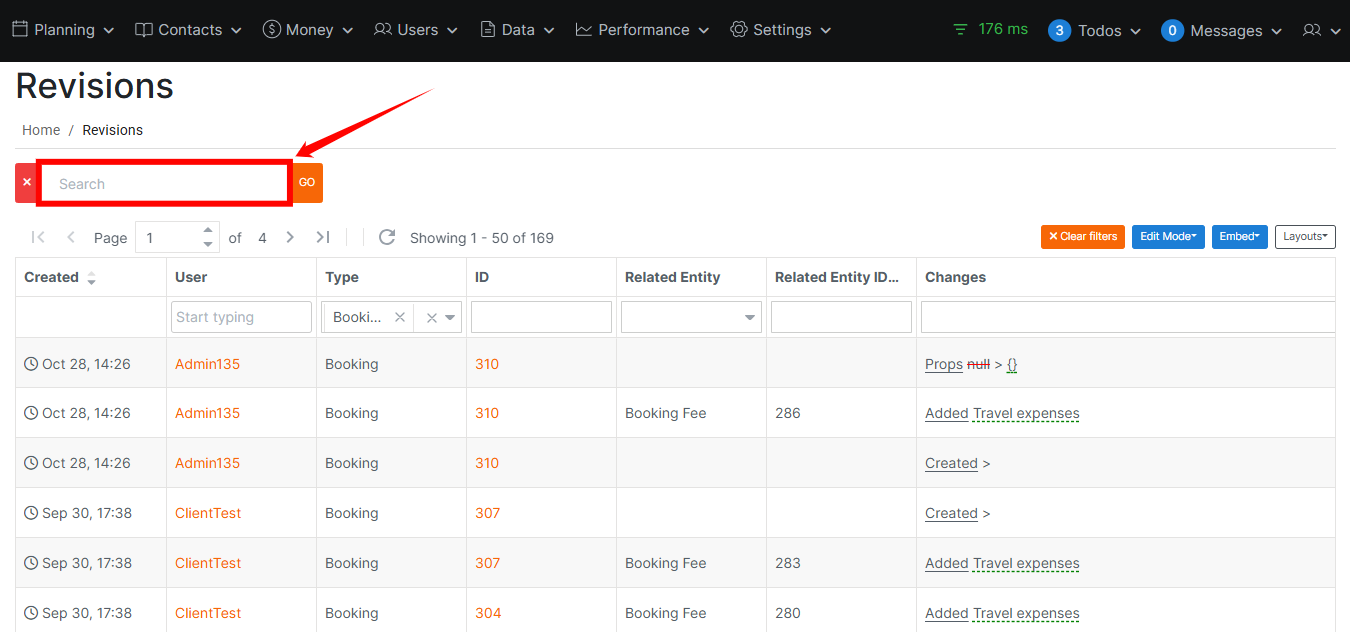Image resolution: width=1350 pixels, height=632 pixels.
Task: Open the Admin135 user link in first row
Action: coord(207,364)
